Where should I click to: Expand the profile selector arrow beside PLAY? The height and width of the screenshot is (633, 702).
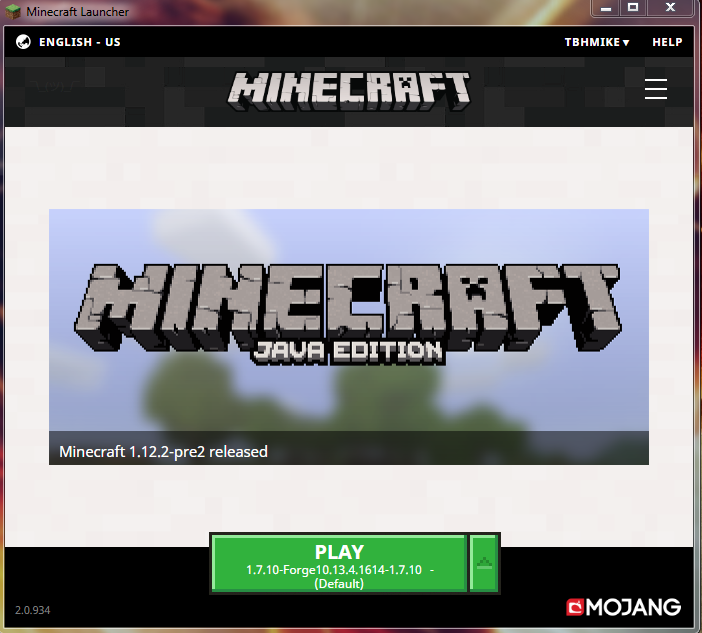[x=484, y=564]
